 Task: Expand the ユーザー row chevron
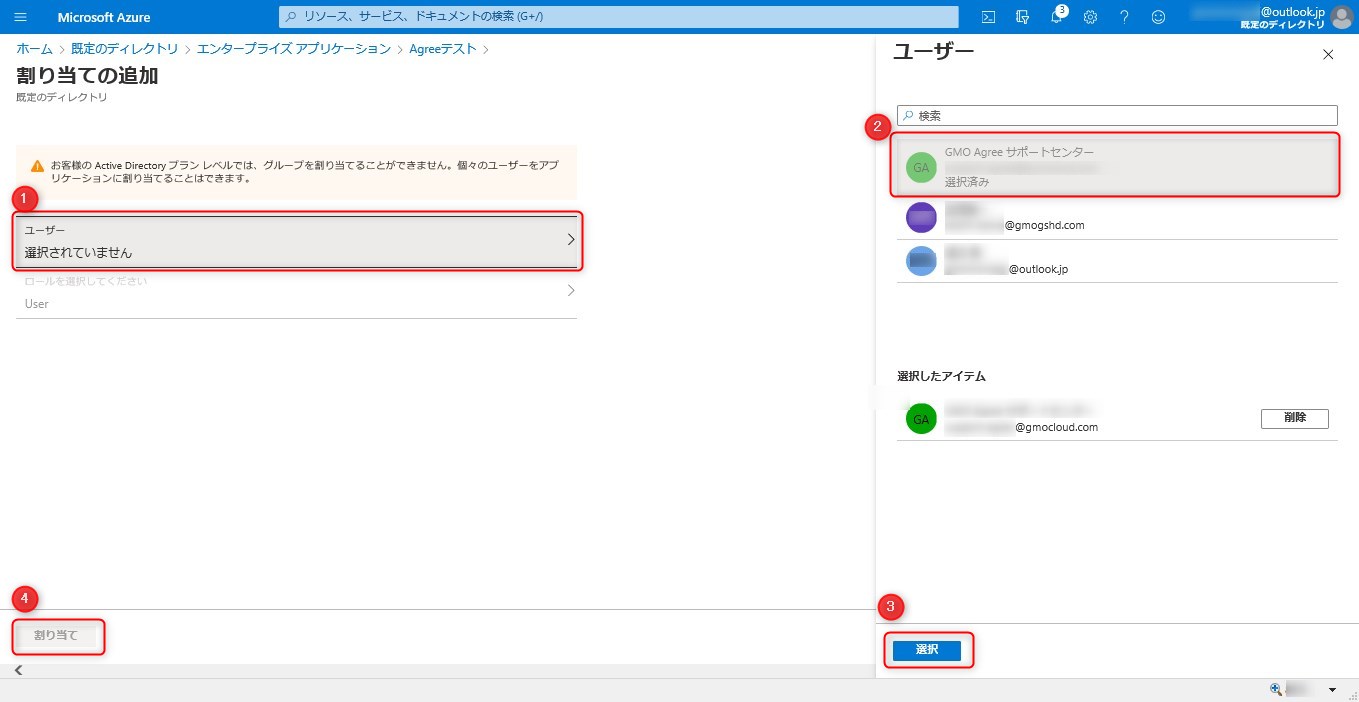(571, 240)
